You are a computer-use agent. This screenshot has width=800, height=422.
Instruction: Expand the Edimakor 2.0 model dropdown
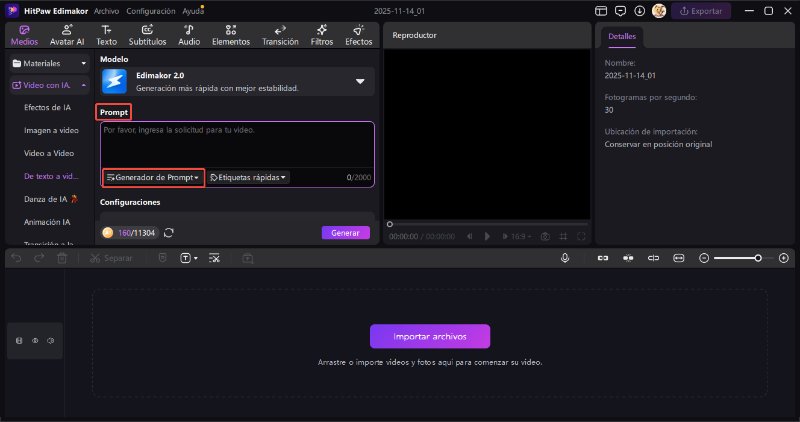coord(360,81)
